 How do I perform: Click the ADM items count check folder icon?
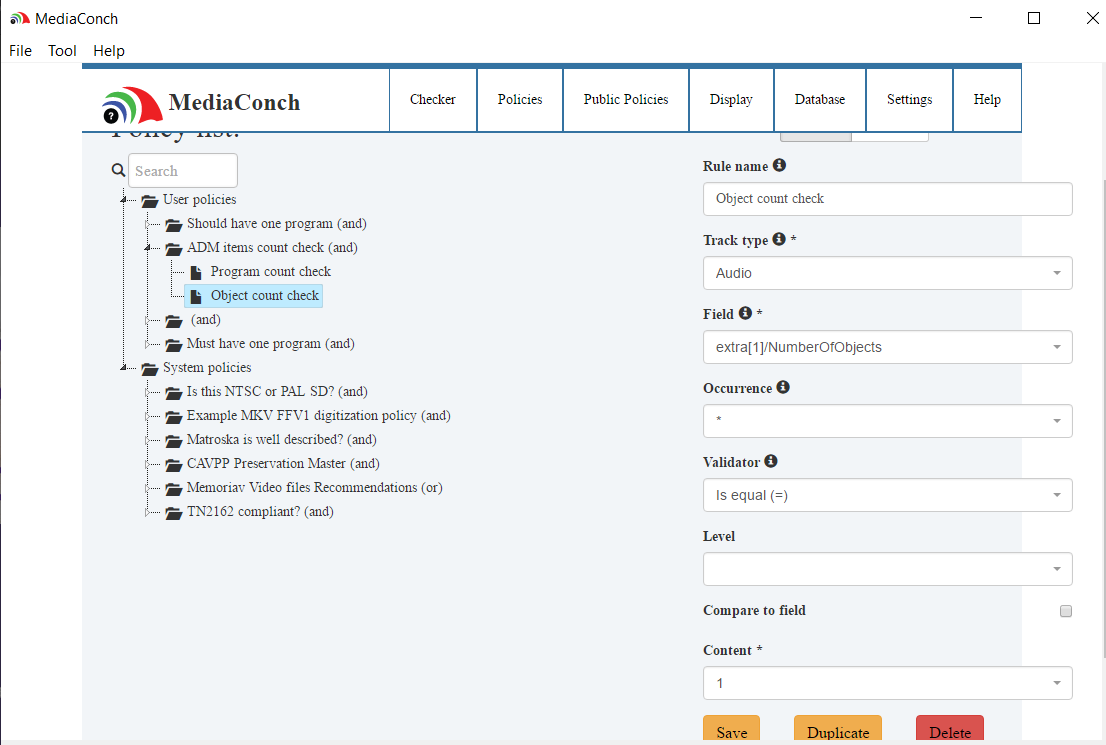coord(174,249)
